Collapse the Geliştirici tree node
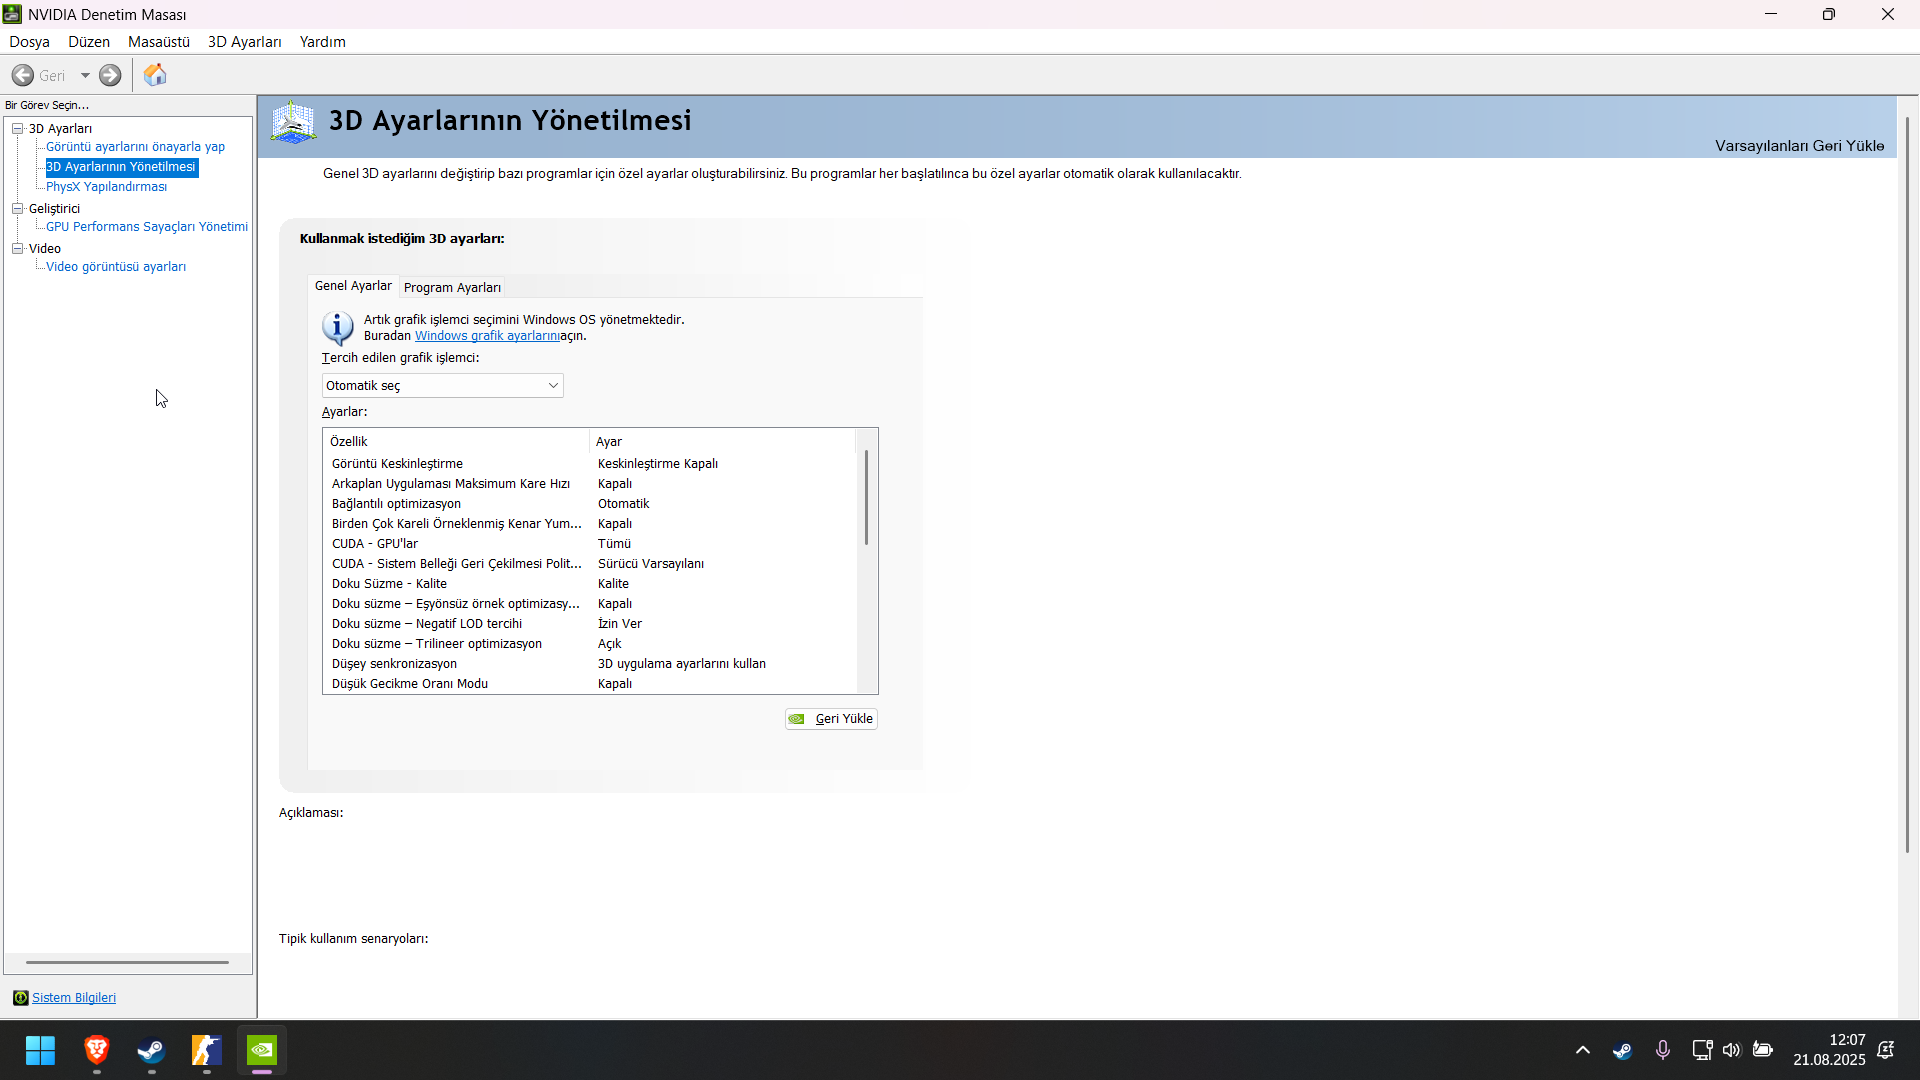 [17, 208]
